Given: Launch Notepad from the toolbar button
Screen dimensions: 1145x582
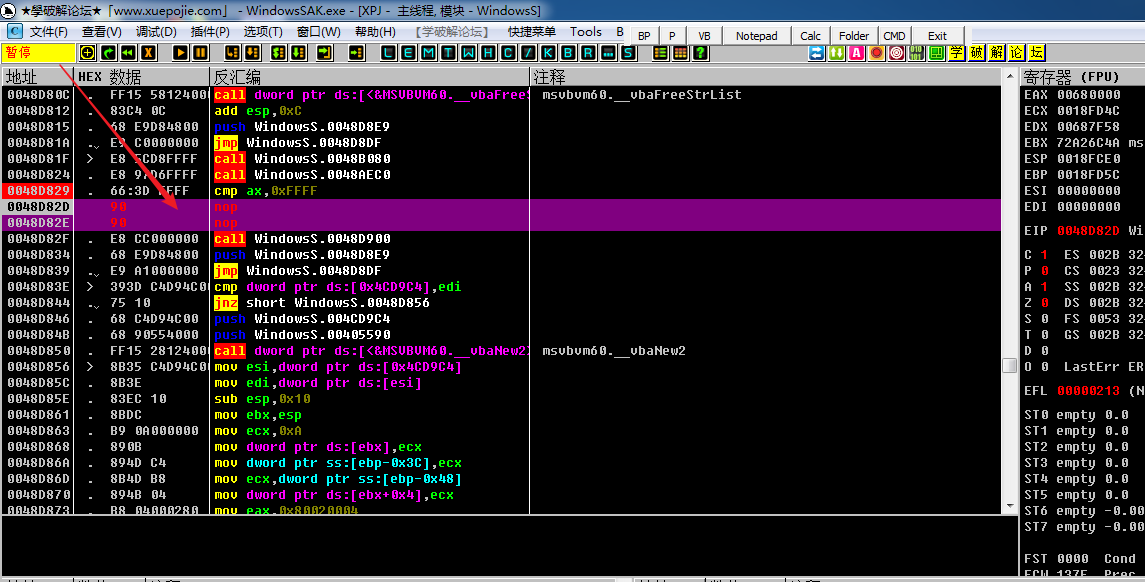Looking at the screenshot, I should (757, 36).
